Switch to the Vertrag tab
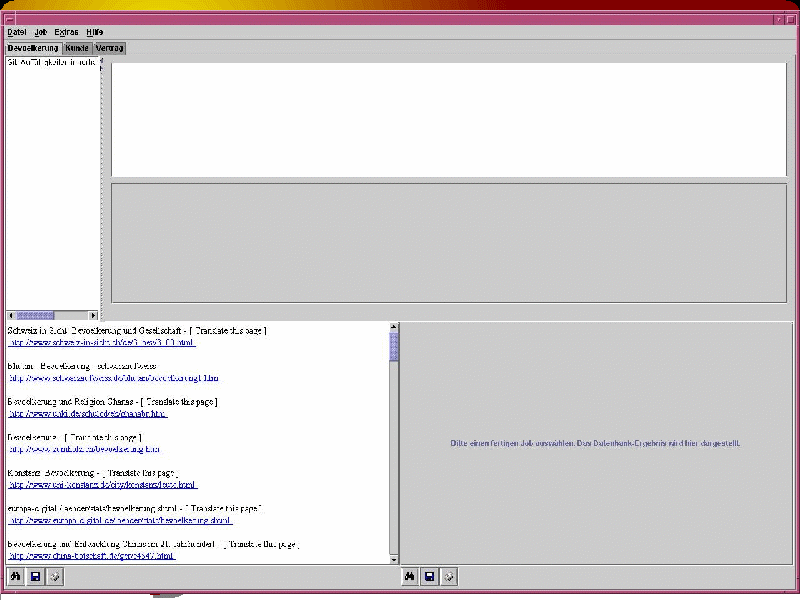 point(109,47)
